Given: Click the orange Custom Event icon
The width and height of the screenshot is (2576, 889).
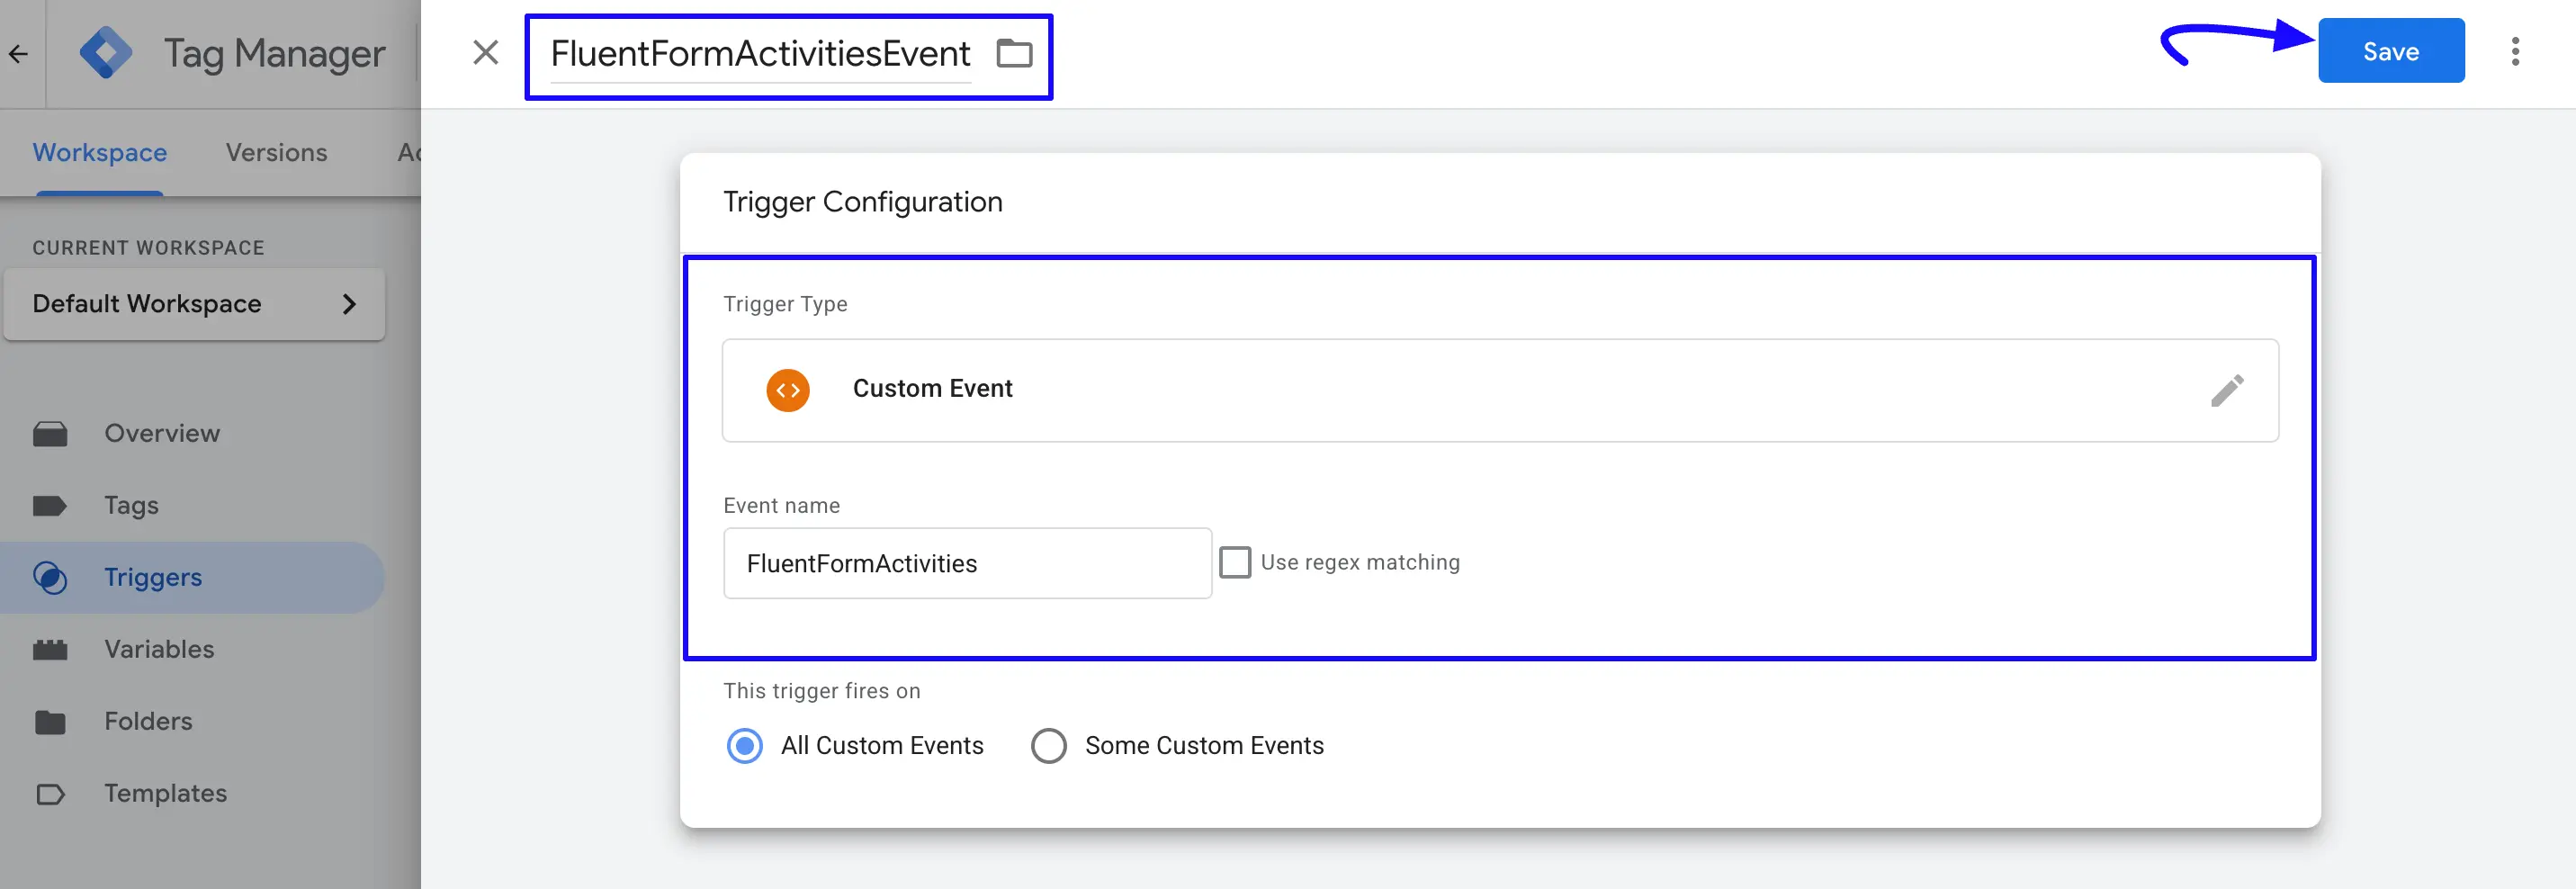Looking at the screenshot, I should pos(788,390).
